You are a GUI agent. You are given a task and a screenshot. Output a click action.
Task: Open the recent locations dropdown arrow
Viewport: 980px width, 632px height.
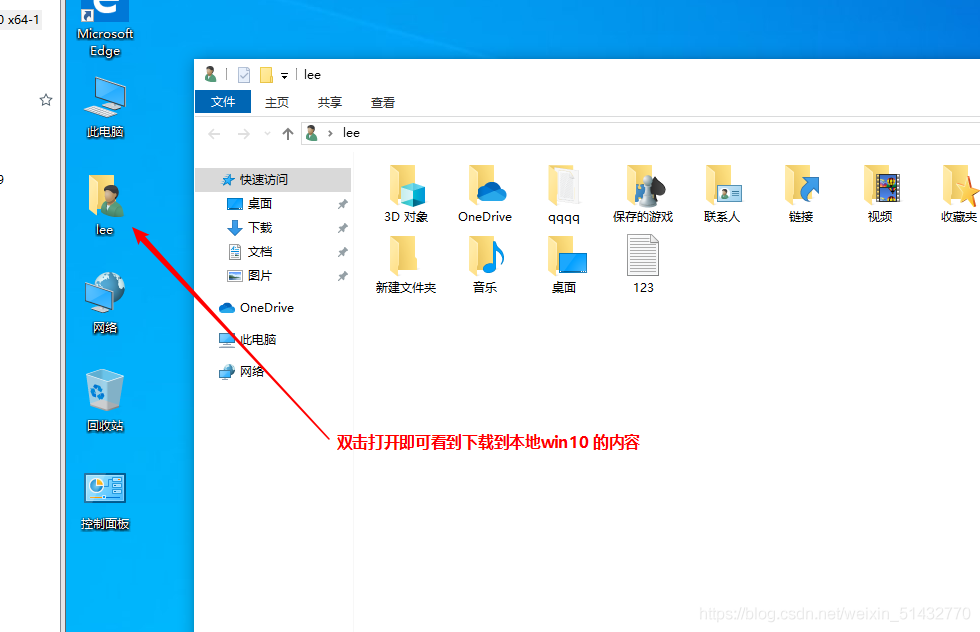coord(268,133)
